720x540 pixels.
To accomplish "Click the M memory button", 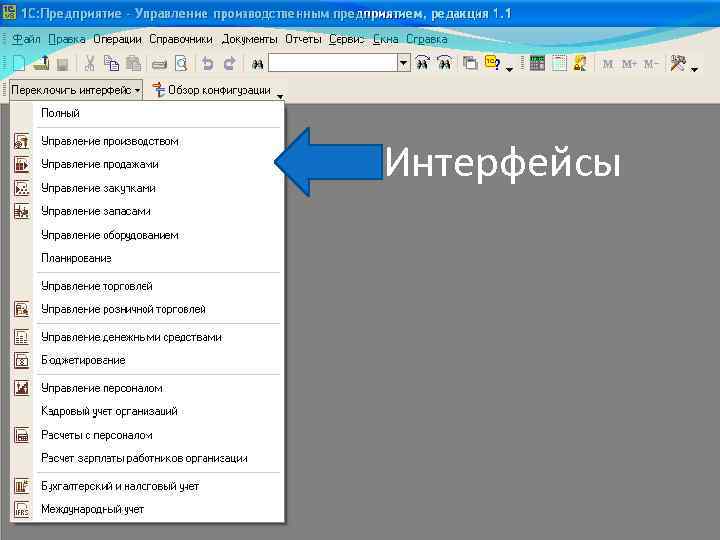I will click(x=608, y=64).
